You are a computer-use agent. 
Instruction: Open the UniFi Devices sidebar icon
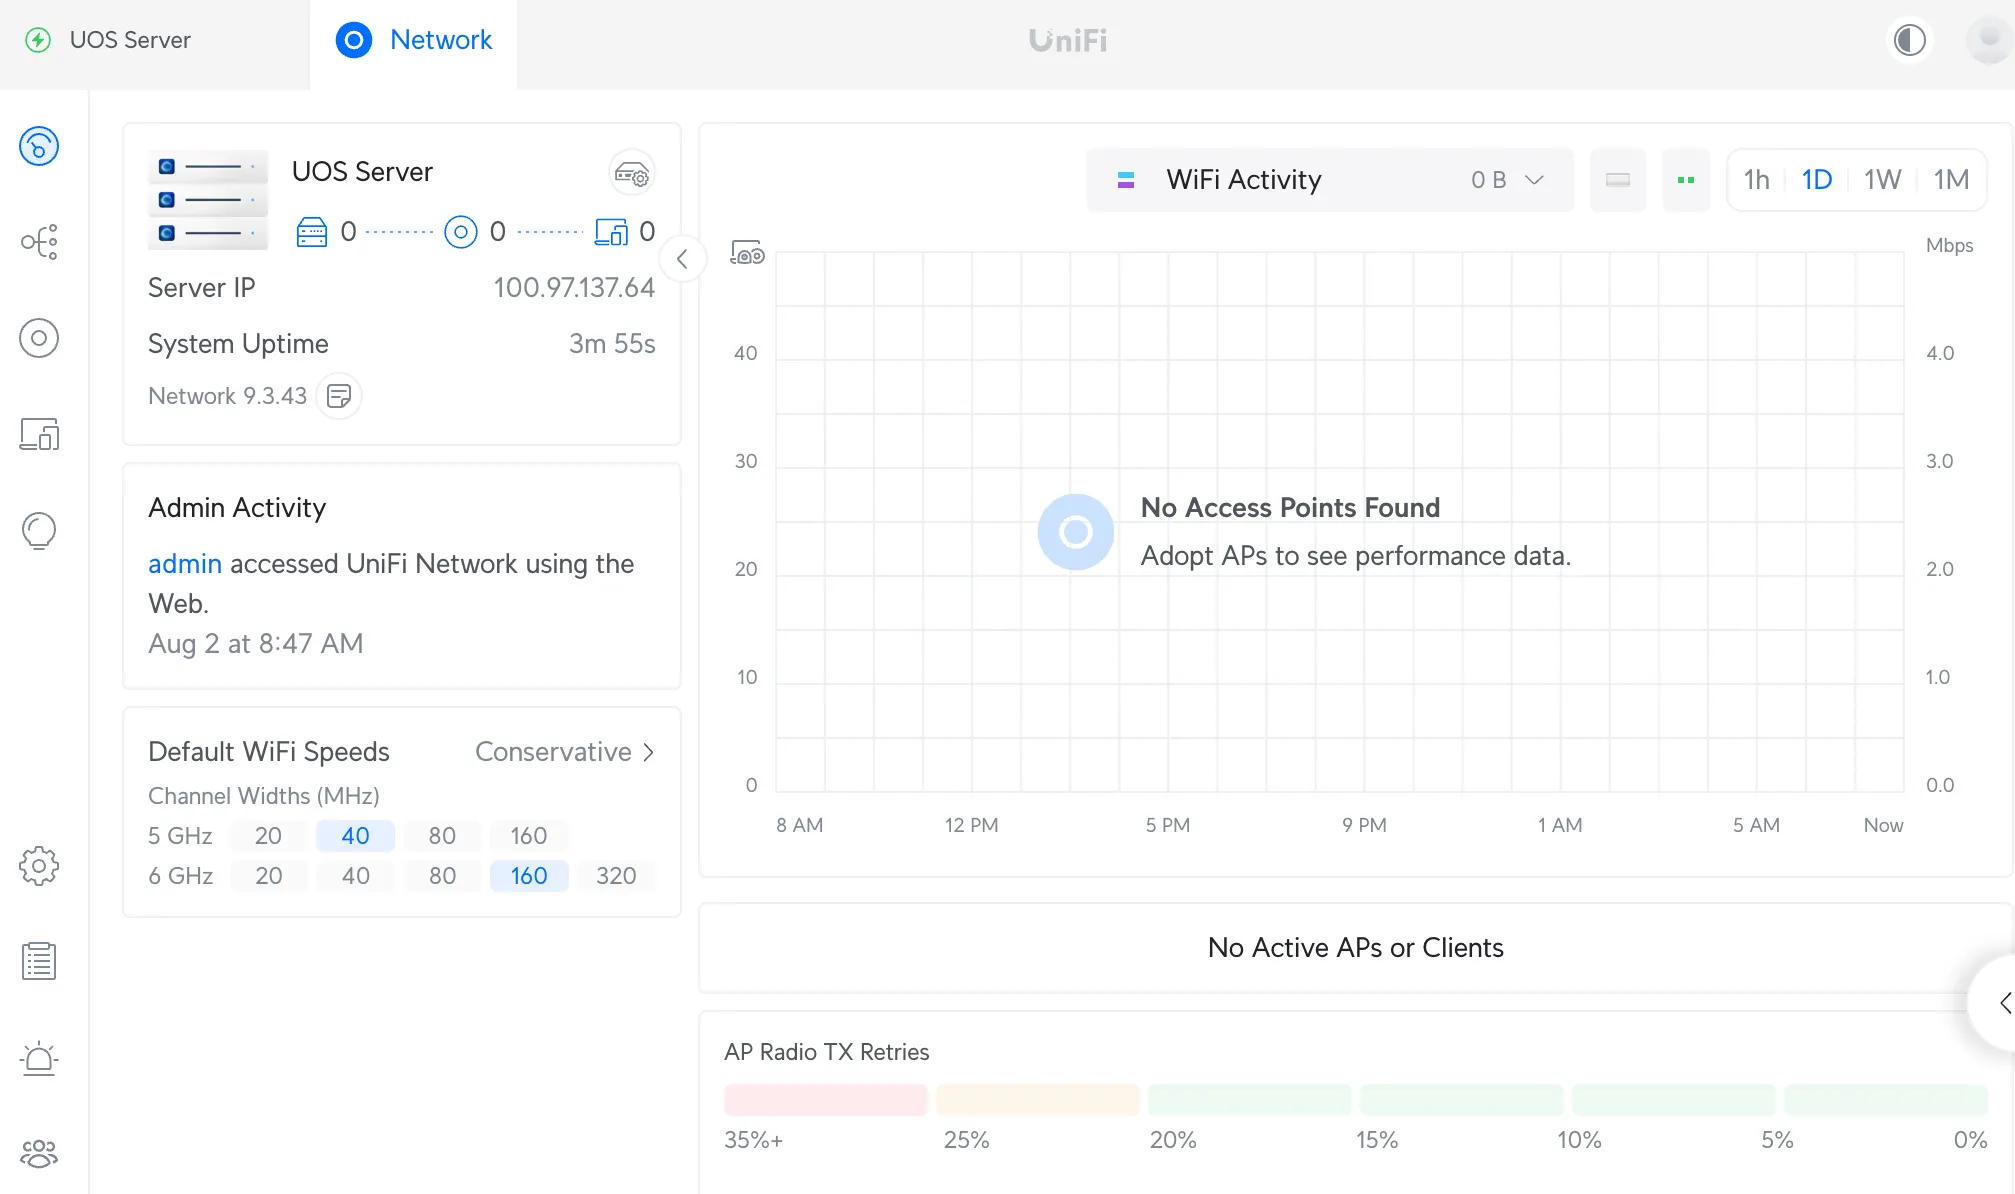click(39, 338)
